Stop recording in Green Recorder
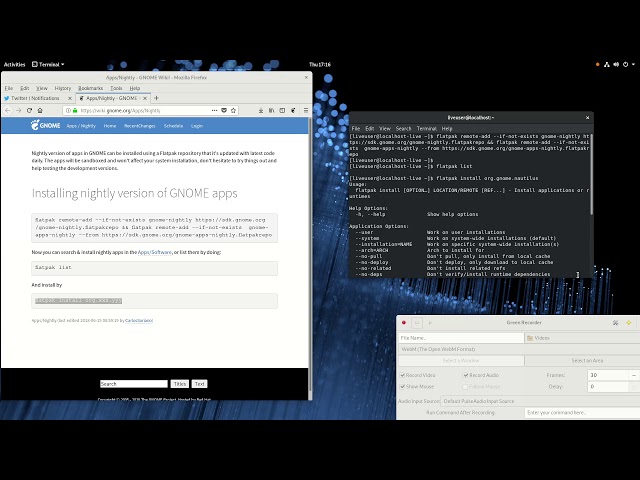640x480 pixels. pyautogui.click(x=417, y=322)
